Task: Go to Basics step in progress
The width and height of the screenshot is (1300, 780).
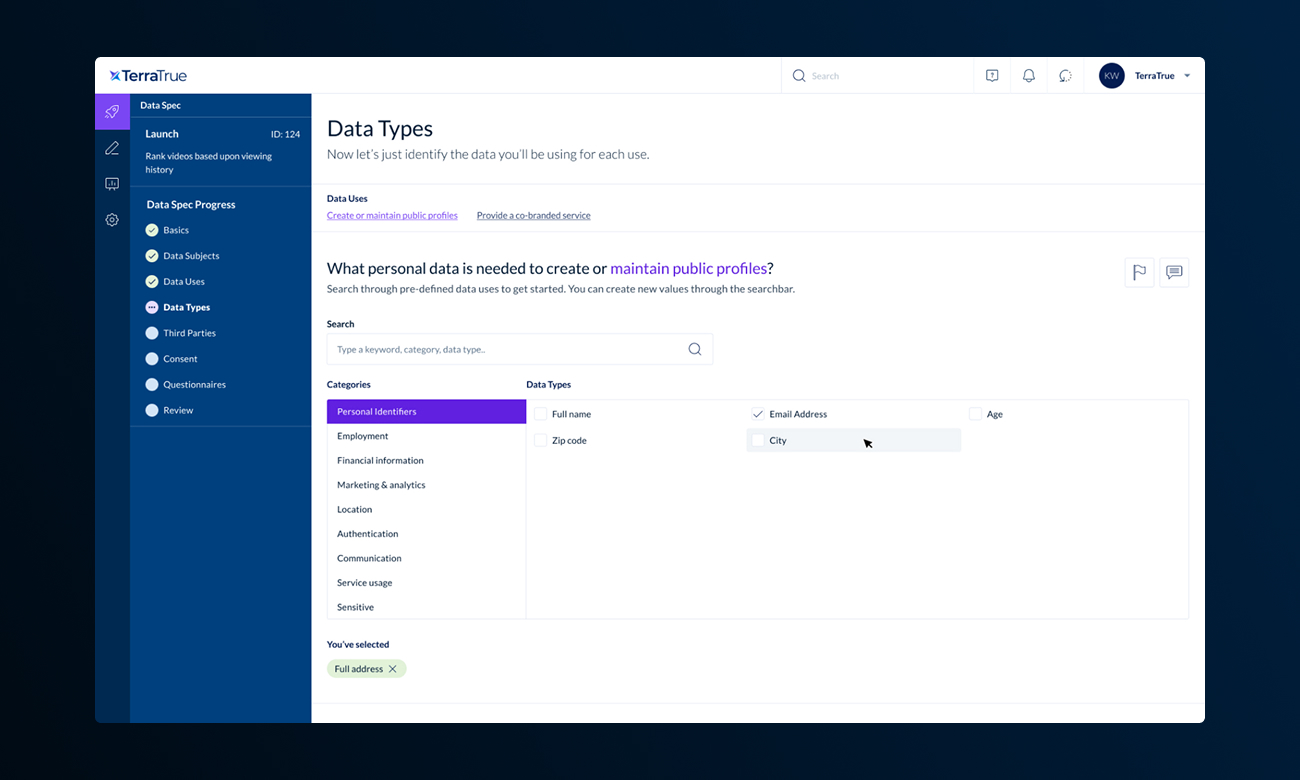Action: pos(176,230)
